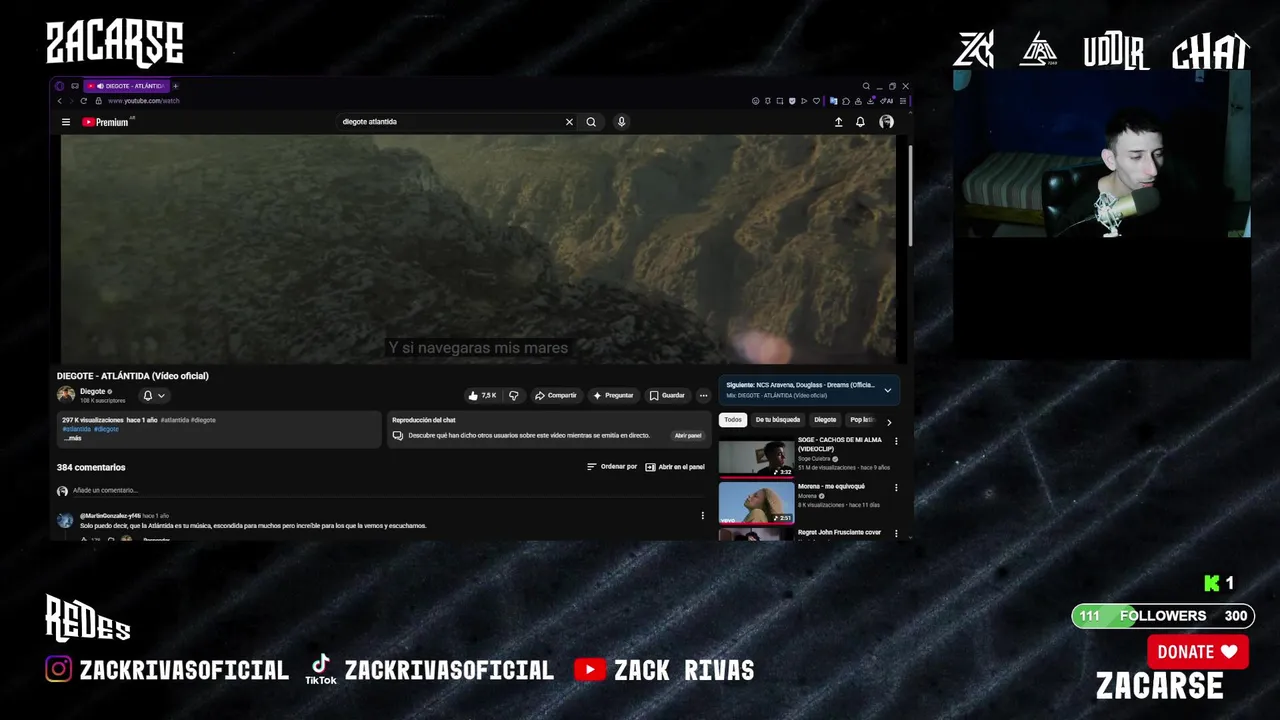Open the browser AI assistant icon
The height and width of the screenshot is (720, 1280).
point(886,101)
